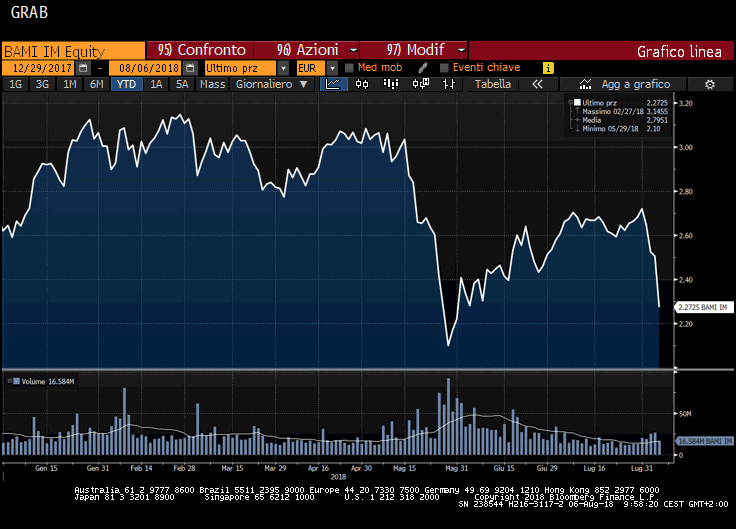736x529 pixels.
Task: Click the pencil edit icon
Action: pos(422,68)
